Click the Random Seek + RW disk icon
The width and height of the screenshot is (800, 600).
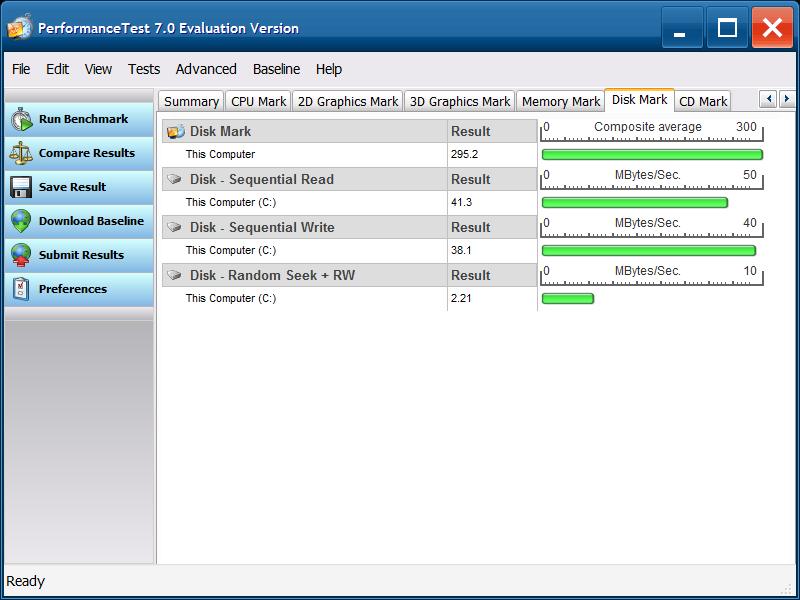pos(174,275)
